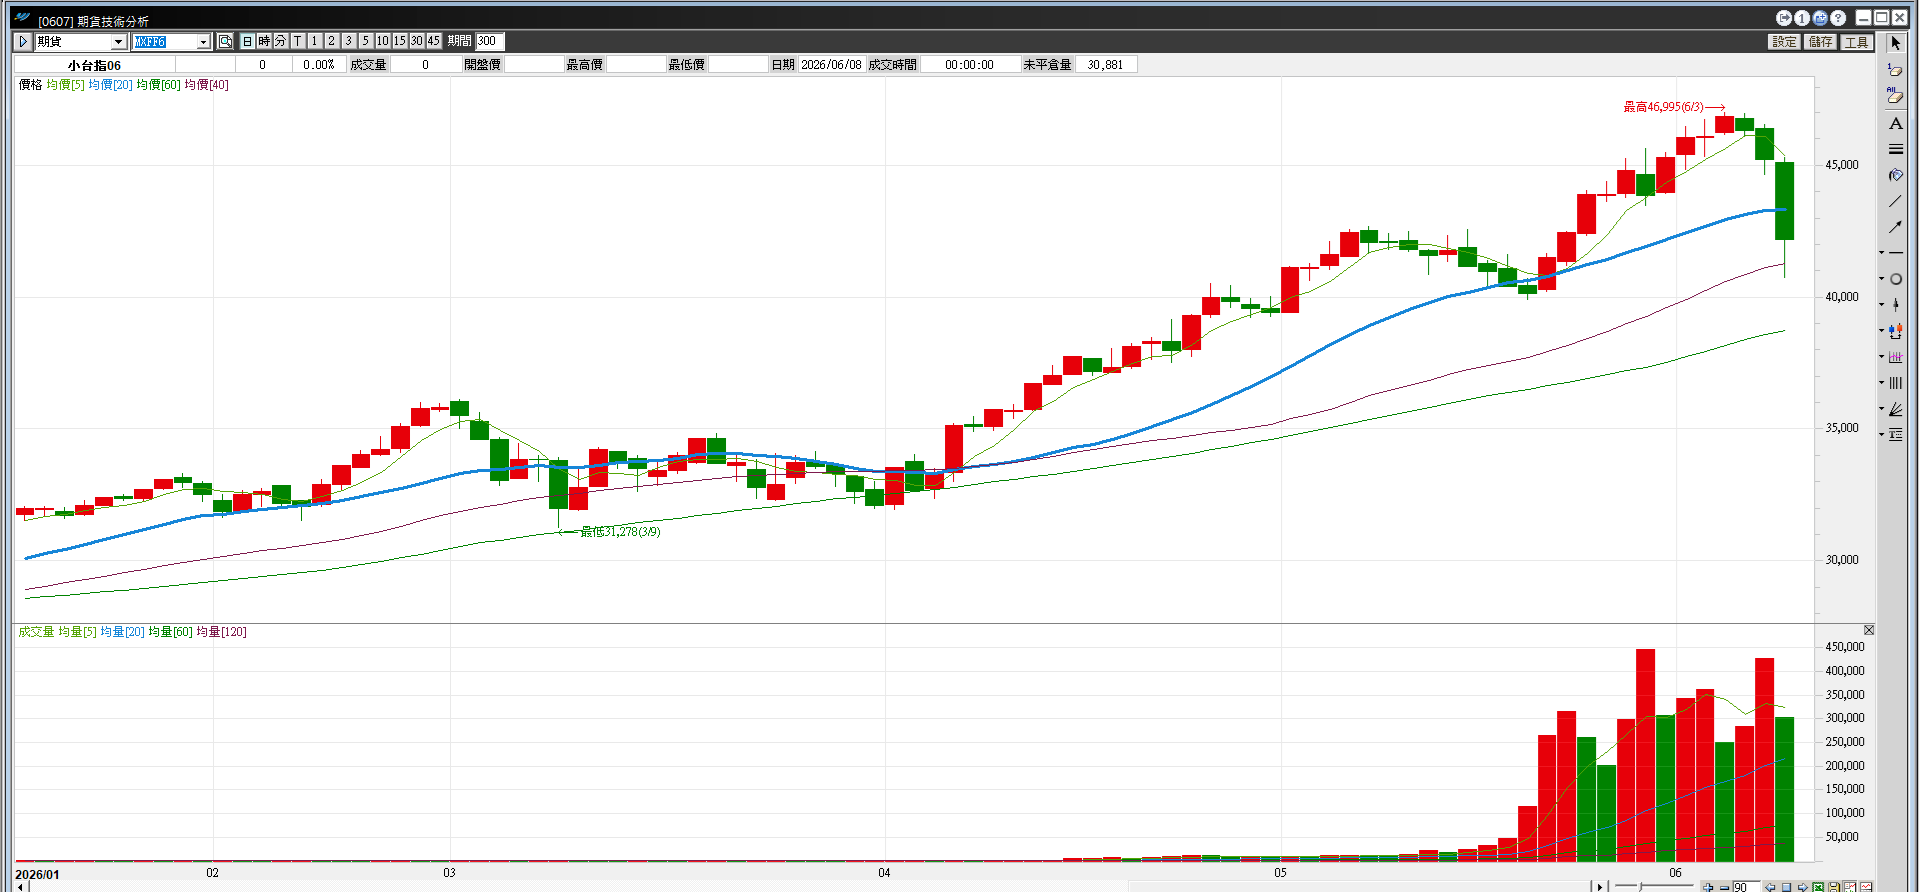The height and width of the screenshot is (892, 1920).
Task: Click the circled number 1 icon
Action: click(1802, 18)
